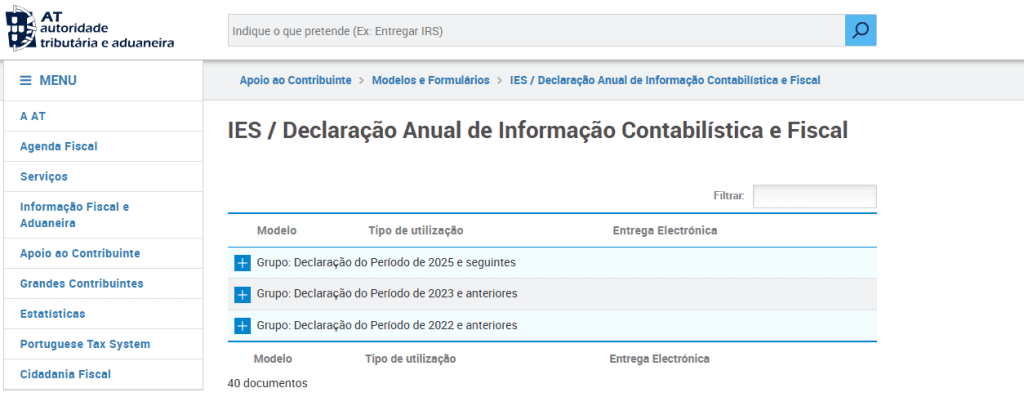This screenshot has height=406, width=1024.
Task: Open Agenda Fiscal in sidebar
Action: 59,146
